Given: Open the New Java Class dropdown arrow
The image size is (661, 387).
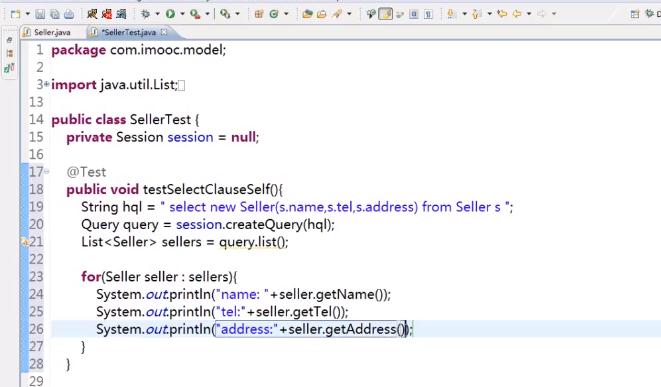Looking at the screenshot, I should 286,14.
